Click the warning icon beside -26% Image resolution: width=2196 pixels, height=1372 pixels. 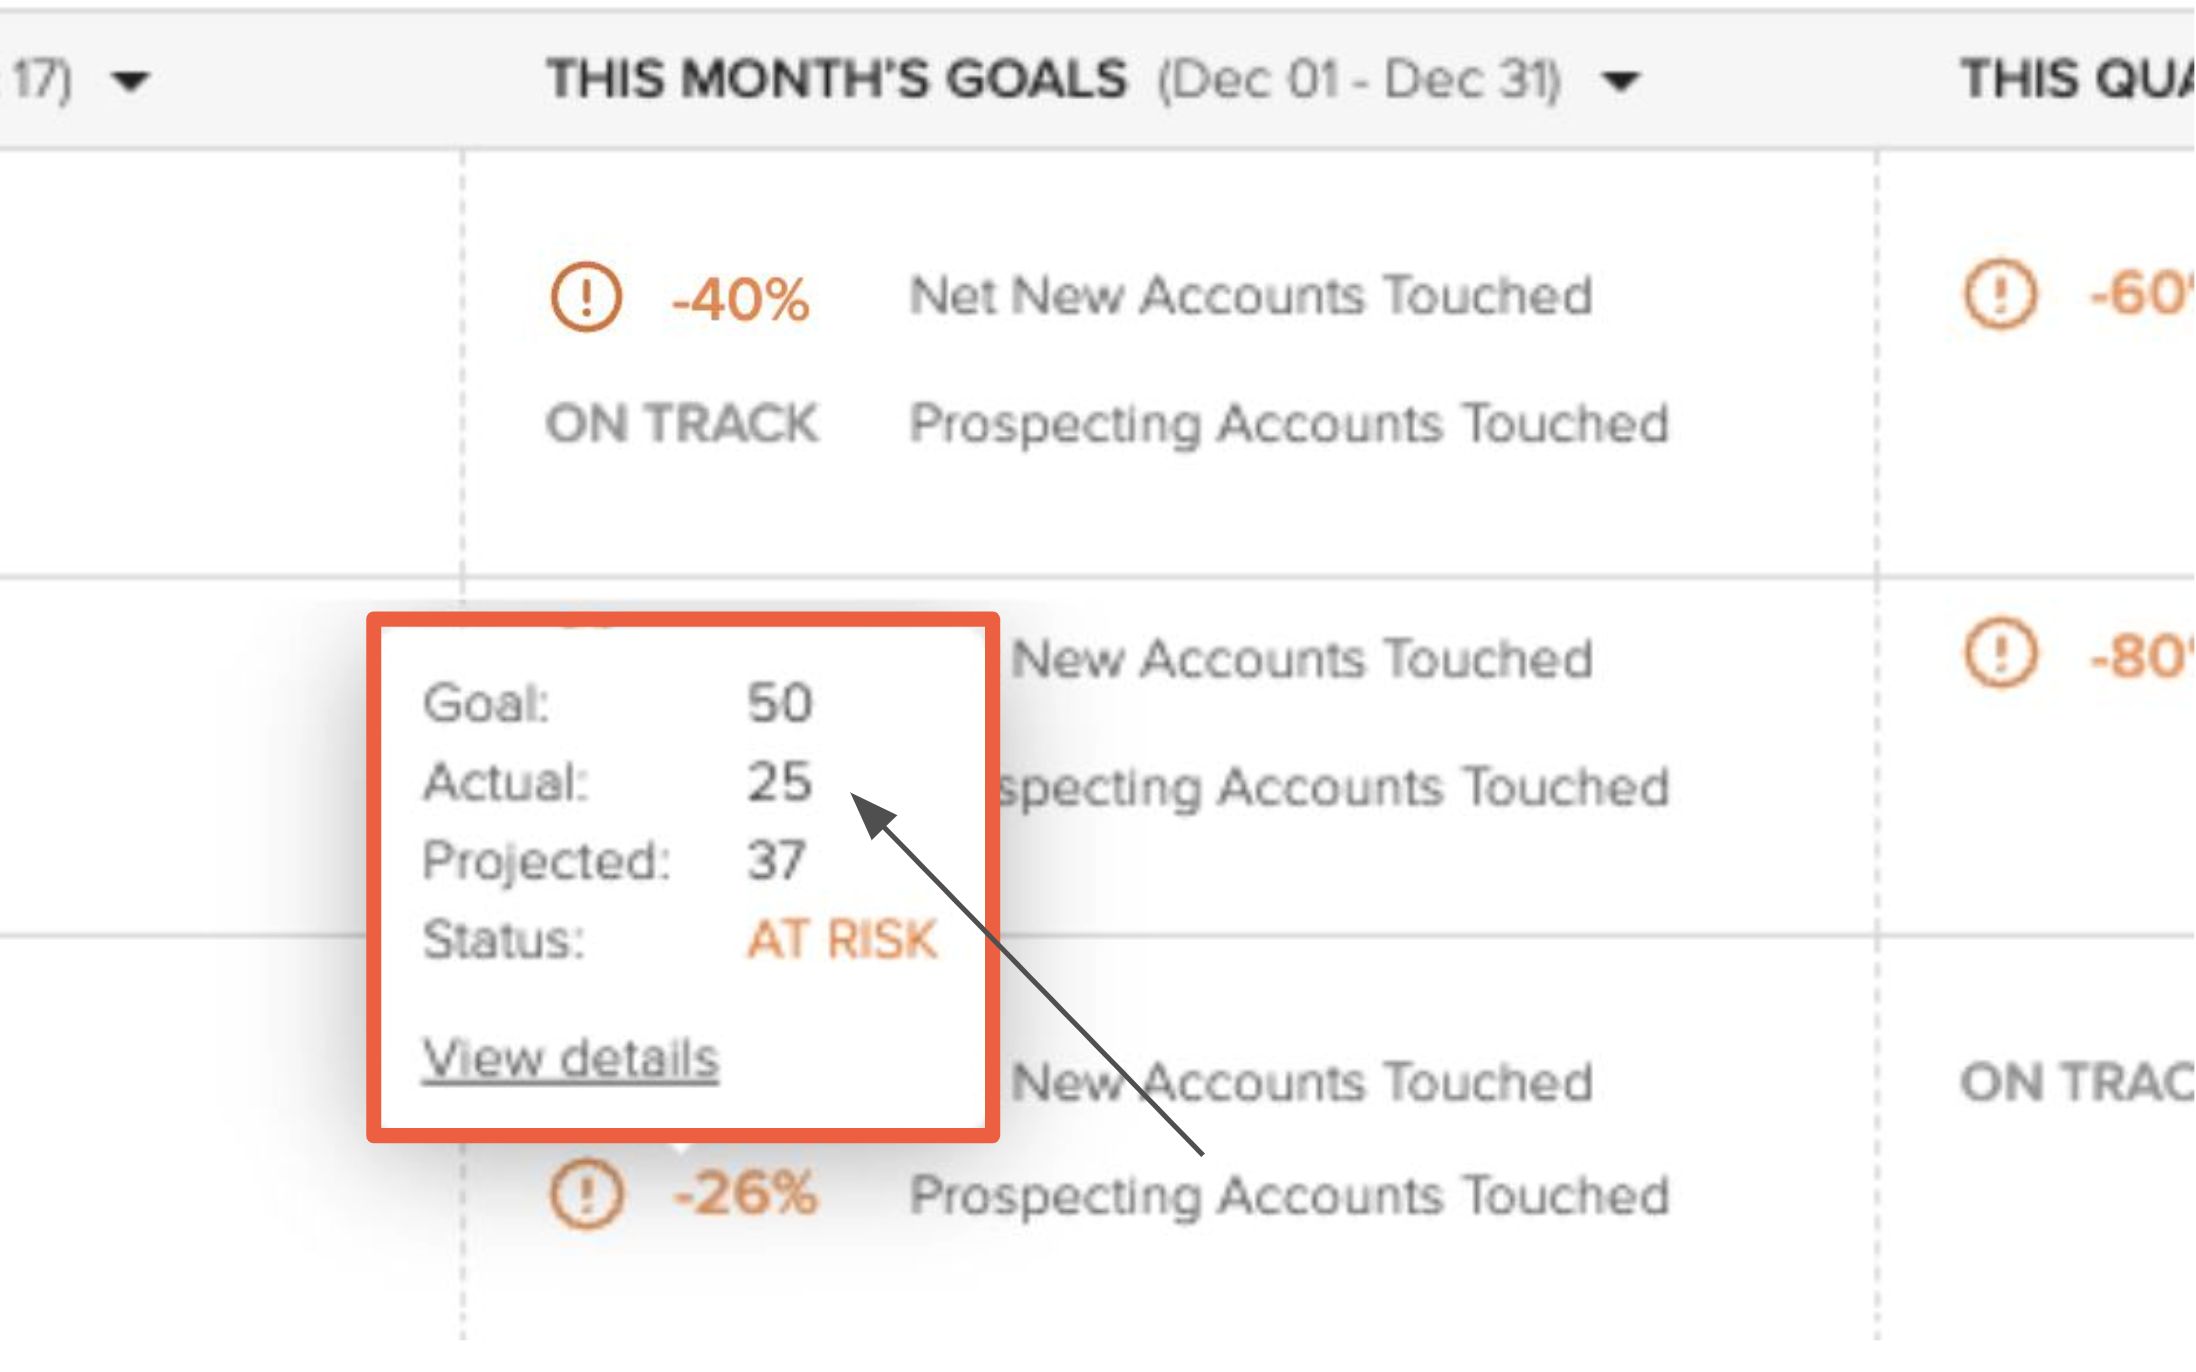pyautogui.click(x=586, y=1194)
